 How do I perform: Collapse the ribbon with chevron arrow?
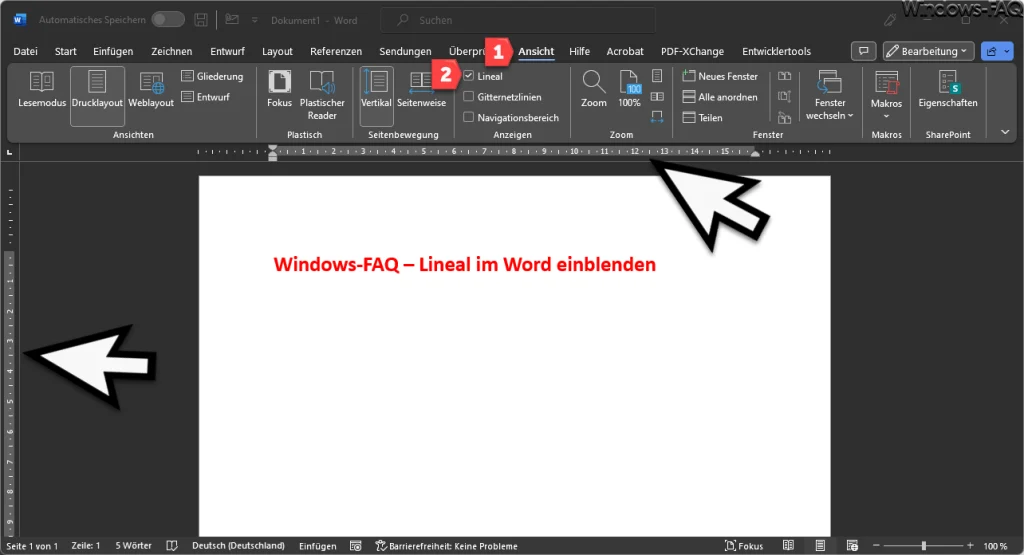pos(1005,132)
